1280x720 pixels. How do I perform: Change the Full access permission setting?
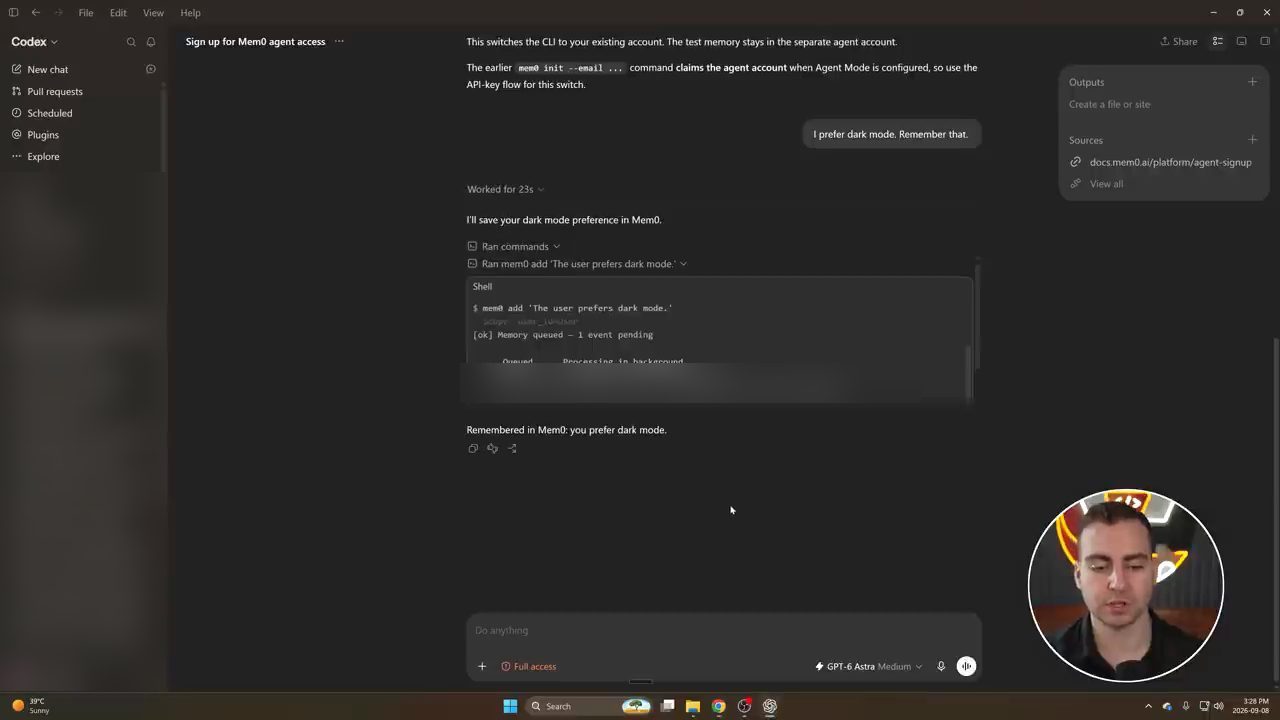[x=529, y=666]
